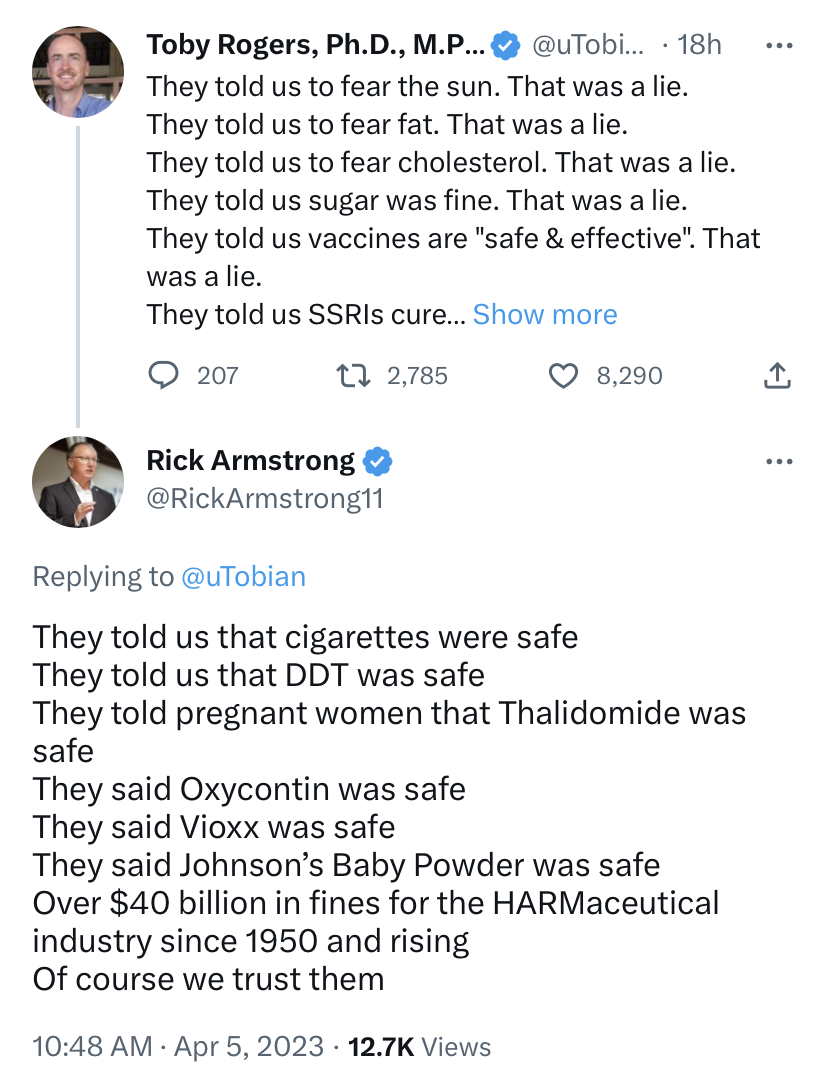This screenshot has height=1080, width=828.
Task: Click the share icon on Toby's tweet
Action: point(778,375)
